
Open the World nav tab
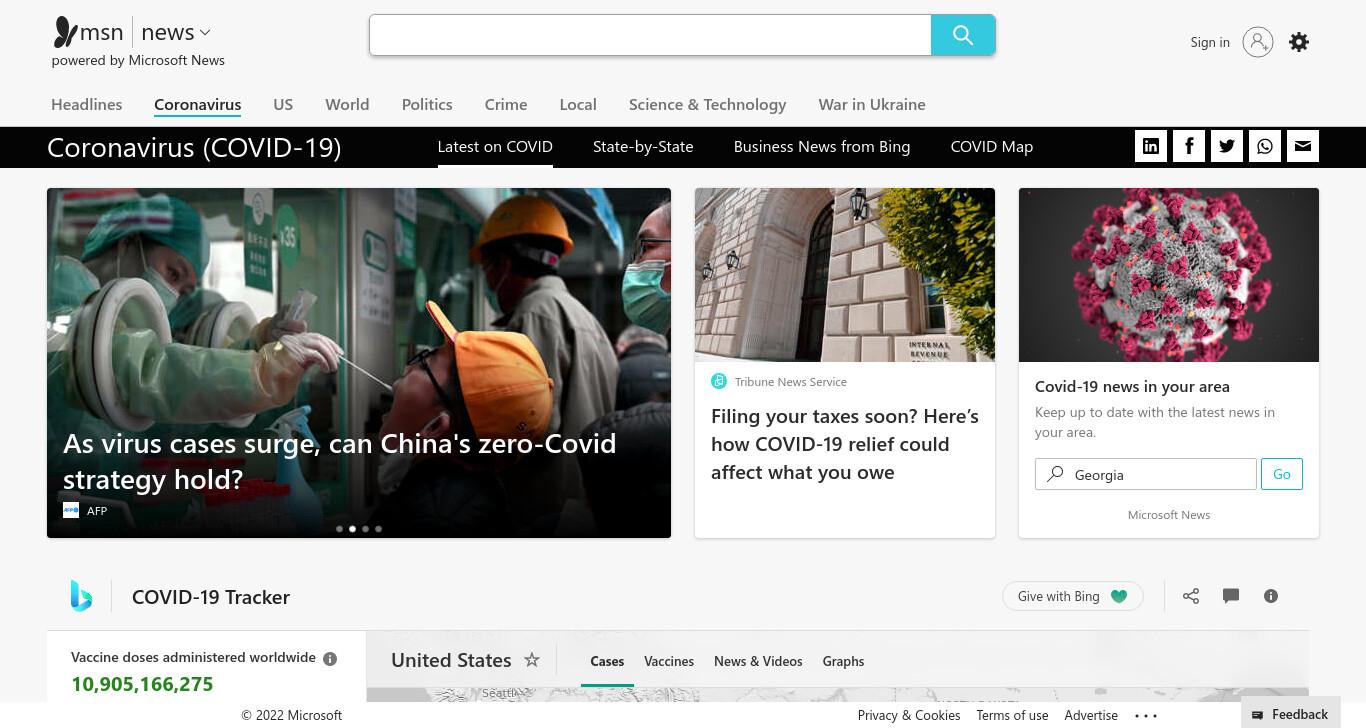pyautogui.click(x=347, y=104)
